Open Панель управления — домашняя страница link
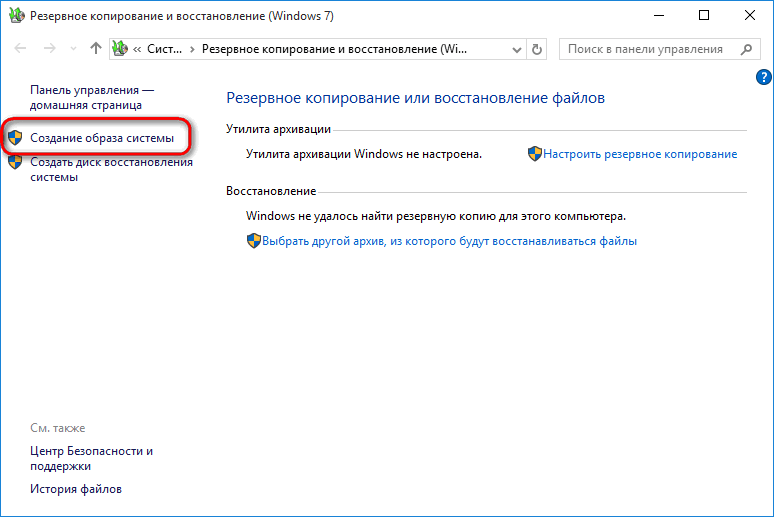The width and height of the screenshot is (774, 517). [x=92, y=97]
